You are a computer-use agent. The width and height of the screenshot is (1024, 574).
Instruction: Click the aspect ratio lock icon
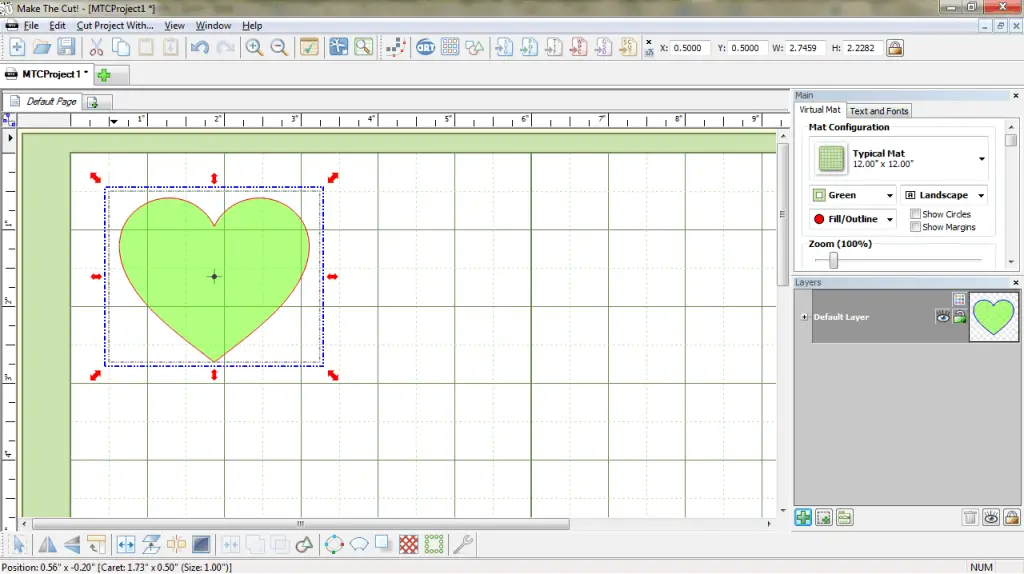(895, 48)
